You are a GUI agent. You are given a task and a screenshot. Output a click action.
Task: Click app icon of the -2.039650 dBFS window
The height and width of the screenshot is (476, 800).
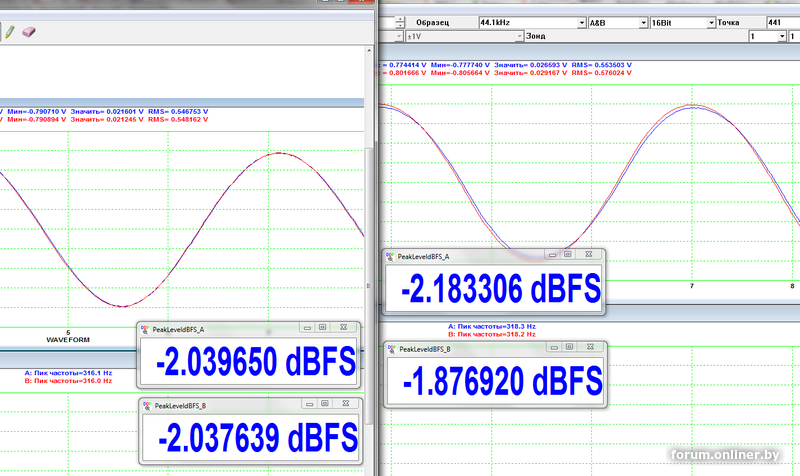[x=147, y=329]
